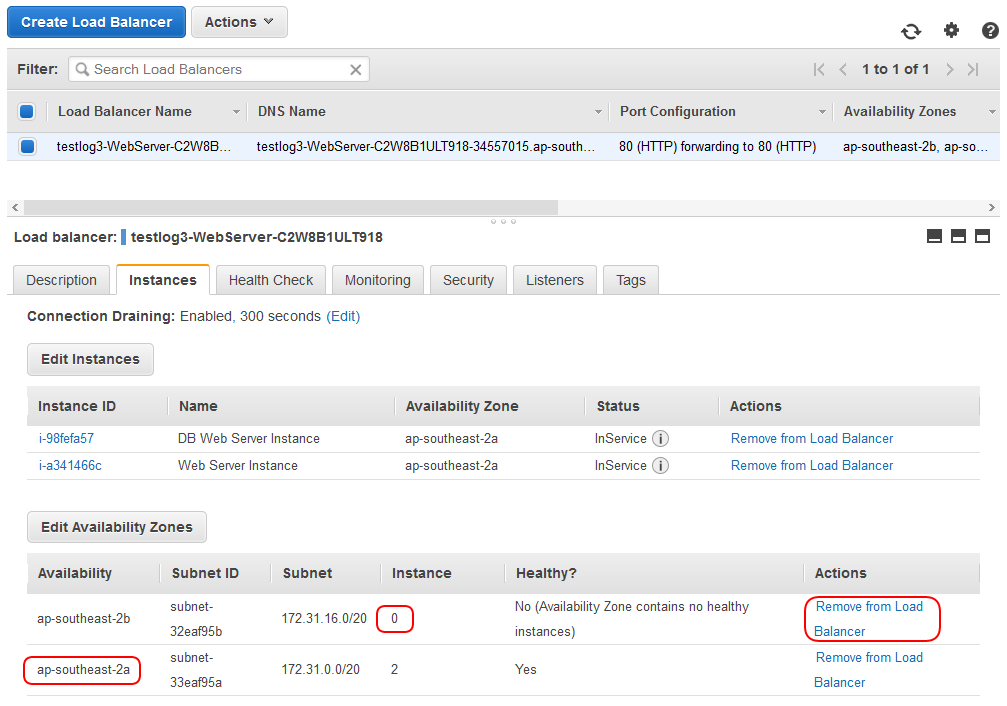Clear the search filter with X

tap(355, 70)
